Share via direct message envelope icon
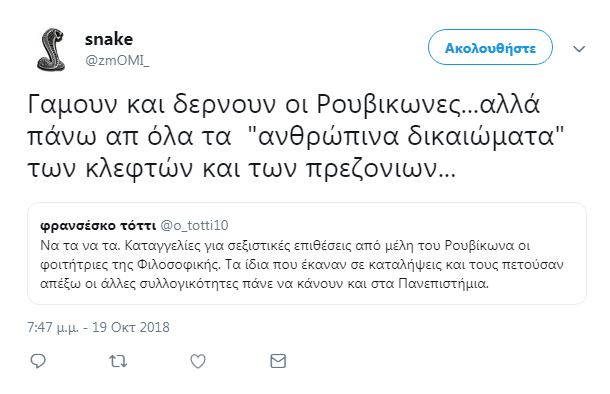This screenshot has width=610, height=394. click(x=278, y=361)
